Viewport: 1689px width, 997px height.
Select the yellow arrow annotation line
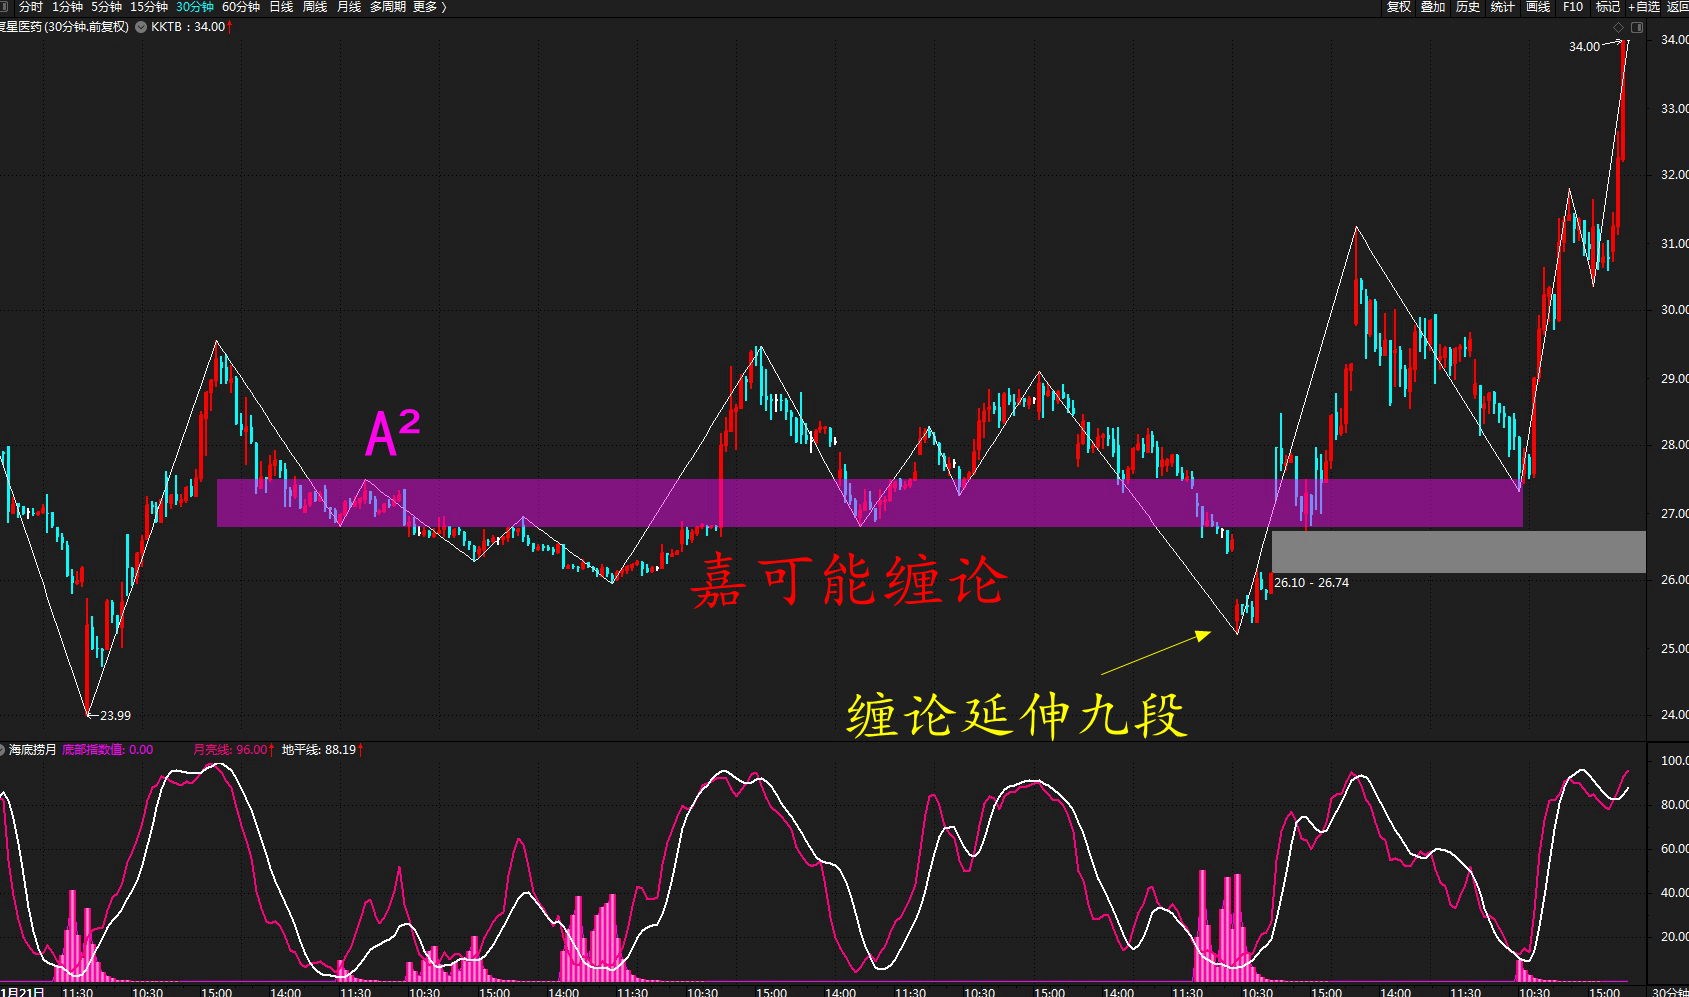tap(1156, 653)
